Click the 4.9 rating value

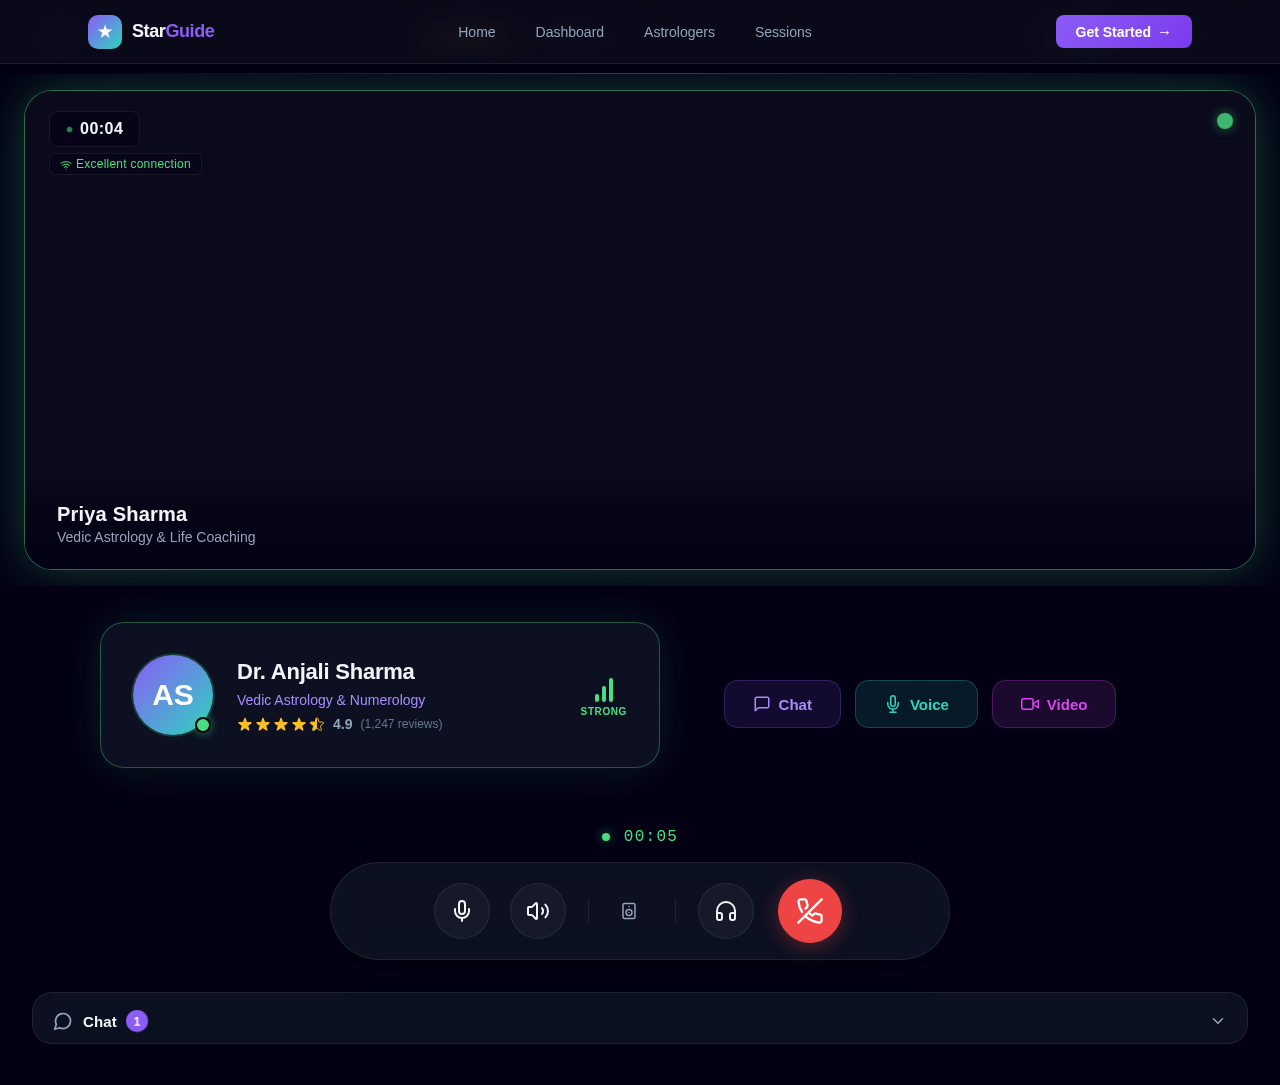click(343, 724)
